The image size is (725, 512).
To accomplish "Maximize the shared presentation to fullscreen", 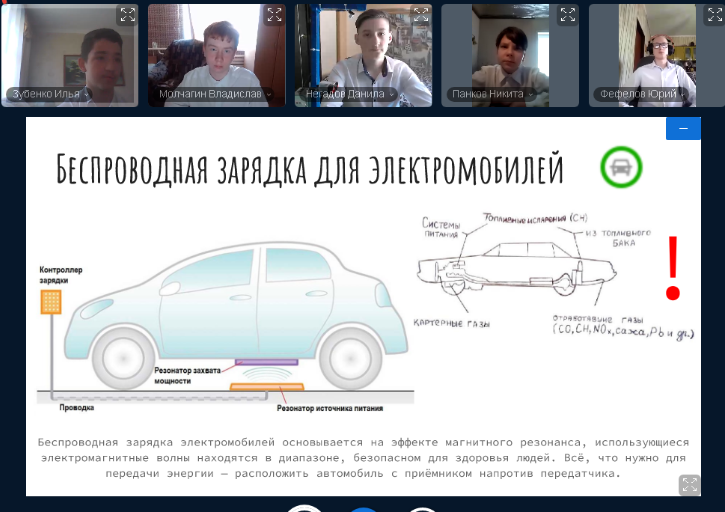I will tap(689, 484).
